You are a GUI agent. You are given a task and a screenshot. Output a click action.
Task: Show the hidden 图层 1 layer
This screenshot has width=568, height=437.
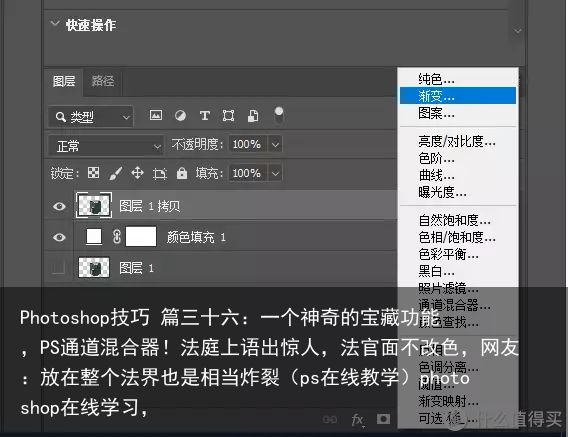(x=58, y=268)
